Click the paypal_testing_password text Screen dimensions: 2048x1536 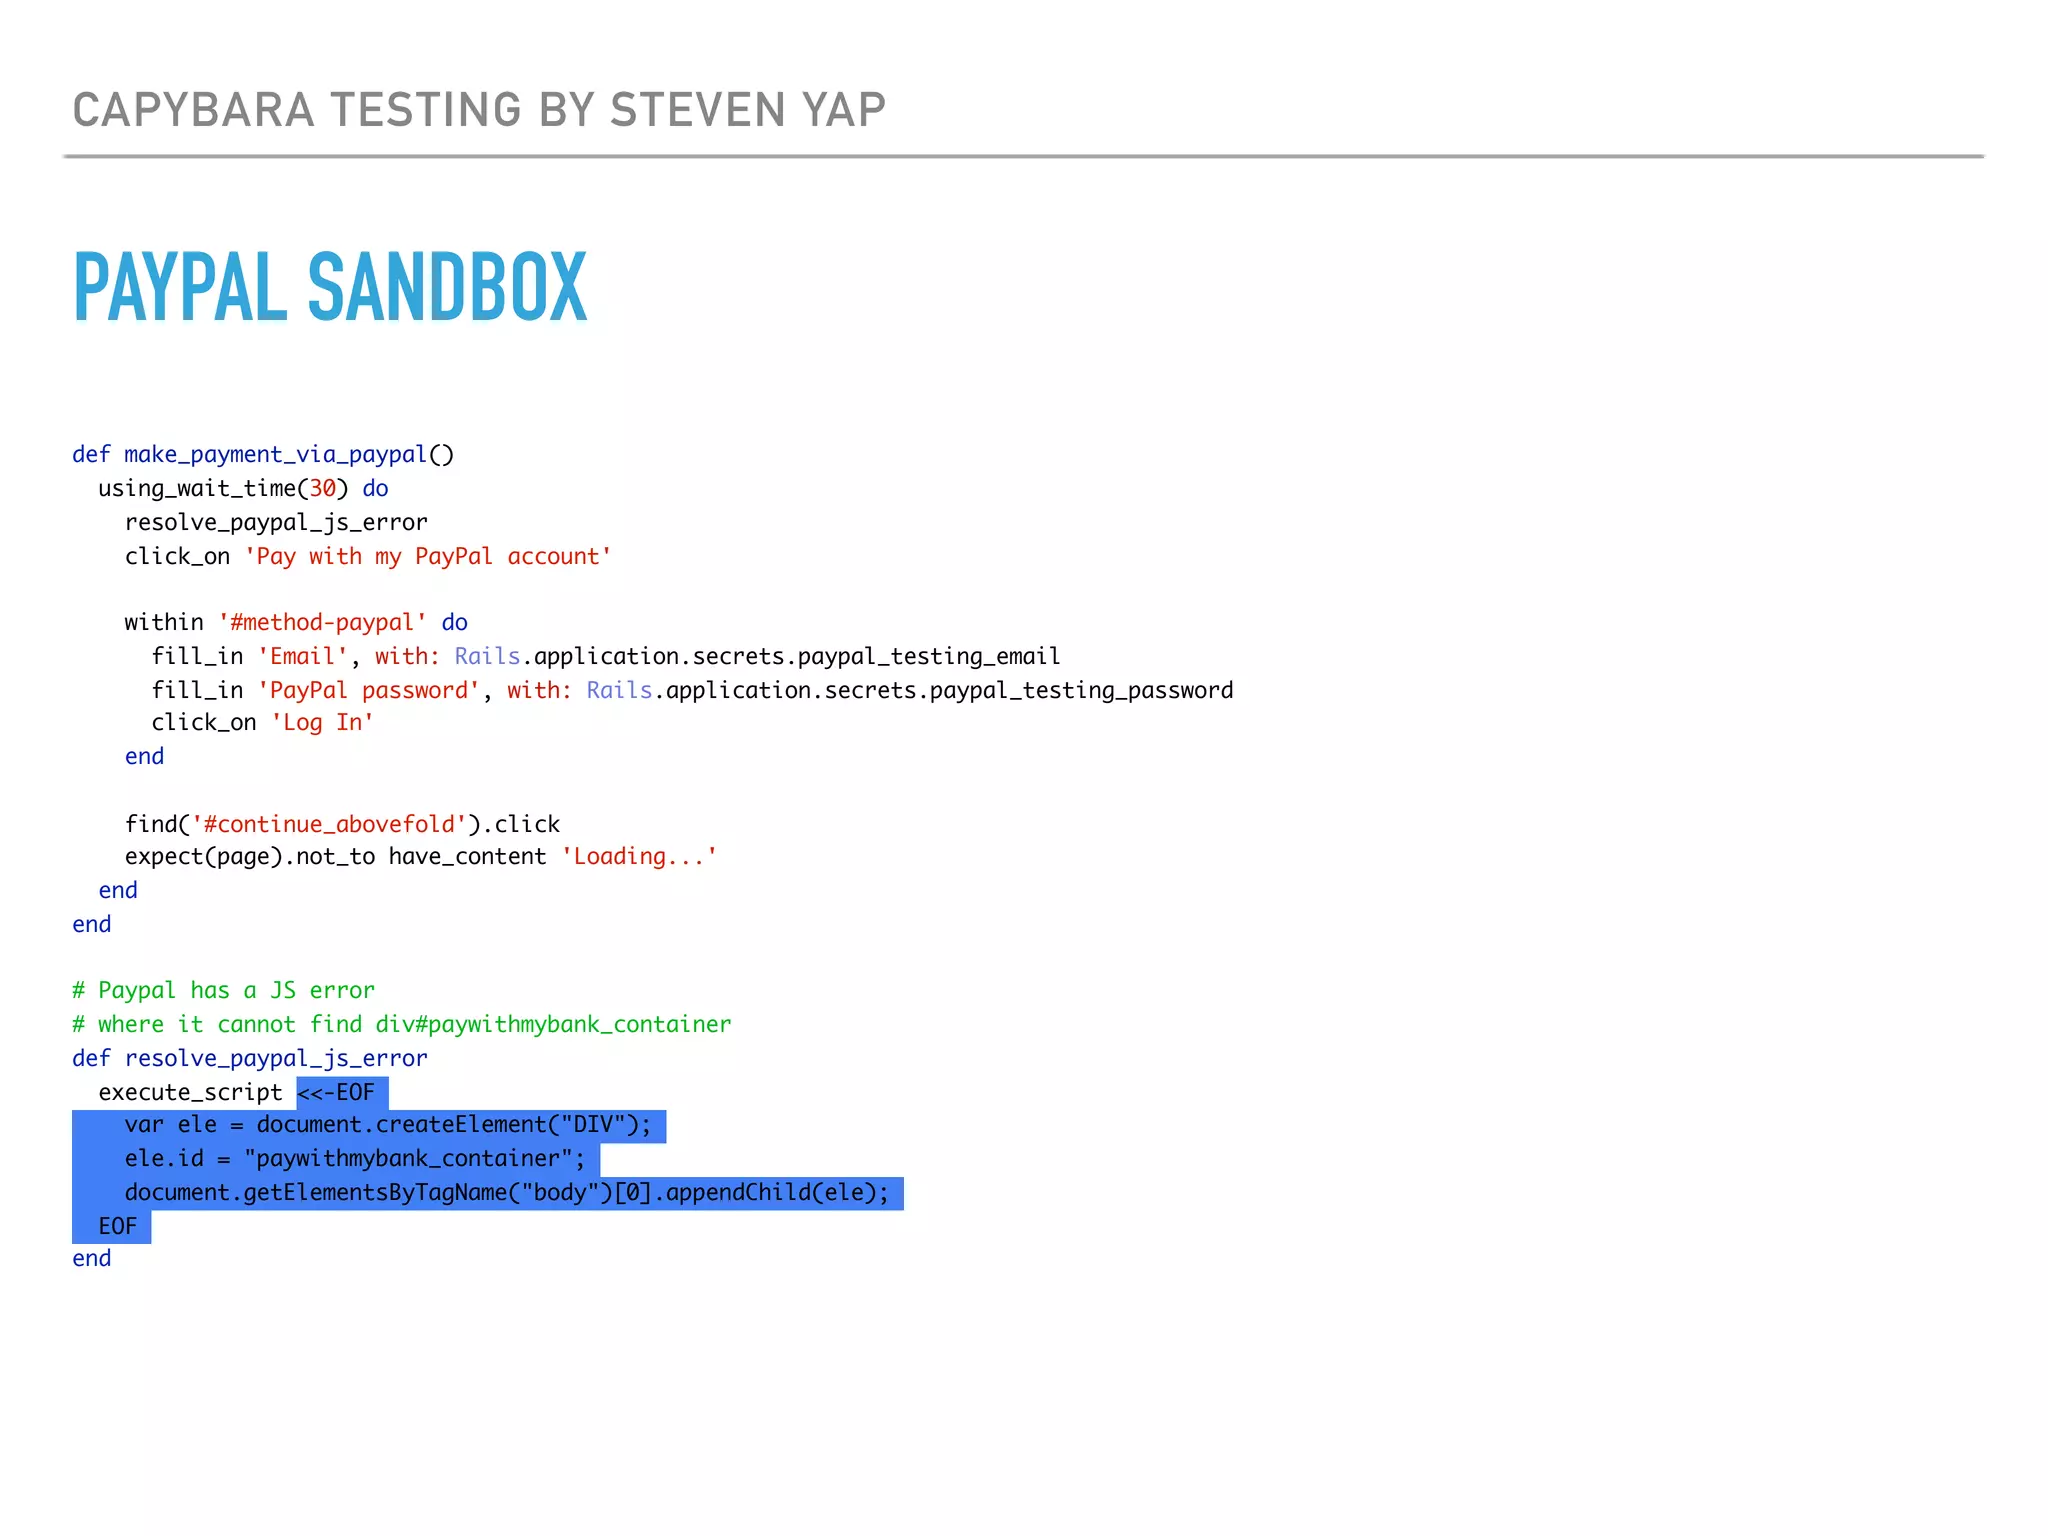coord(1081,691)
